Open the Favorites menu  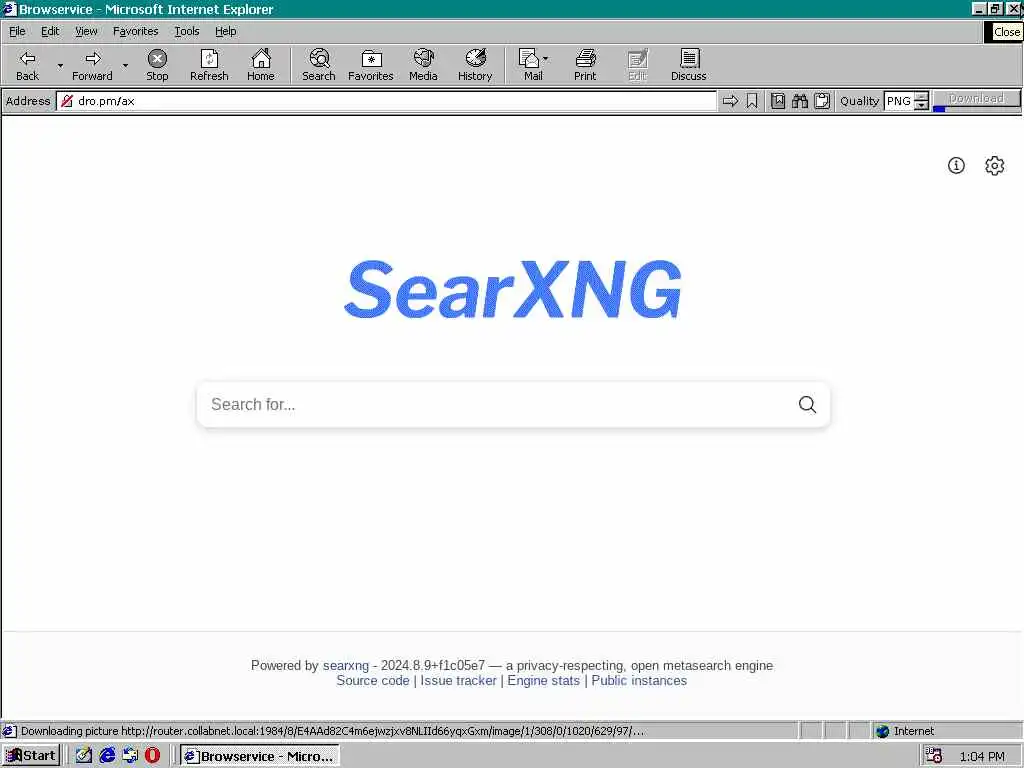[x=135, y=31]
